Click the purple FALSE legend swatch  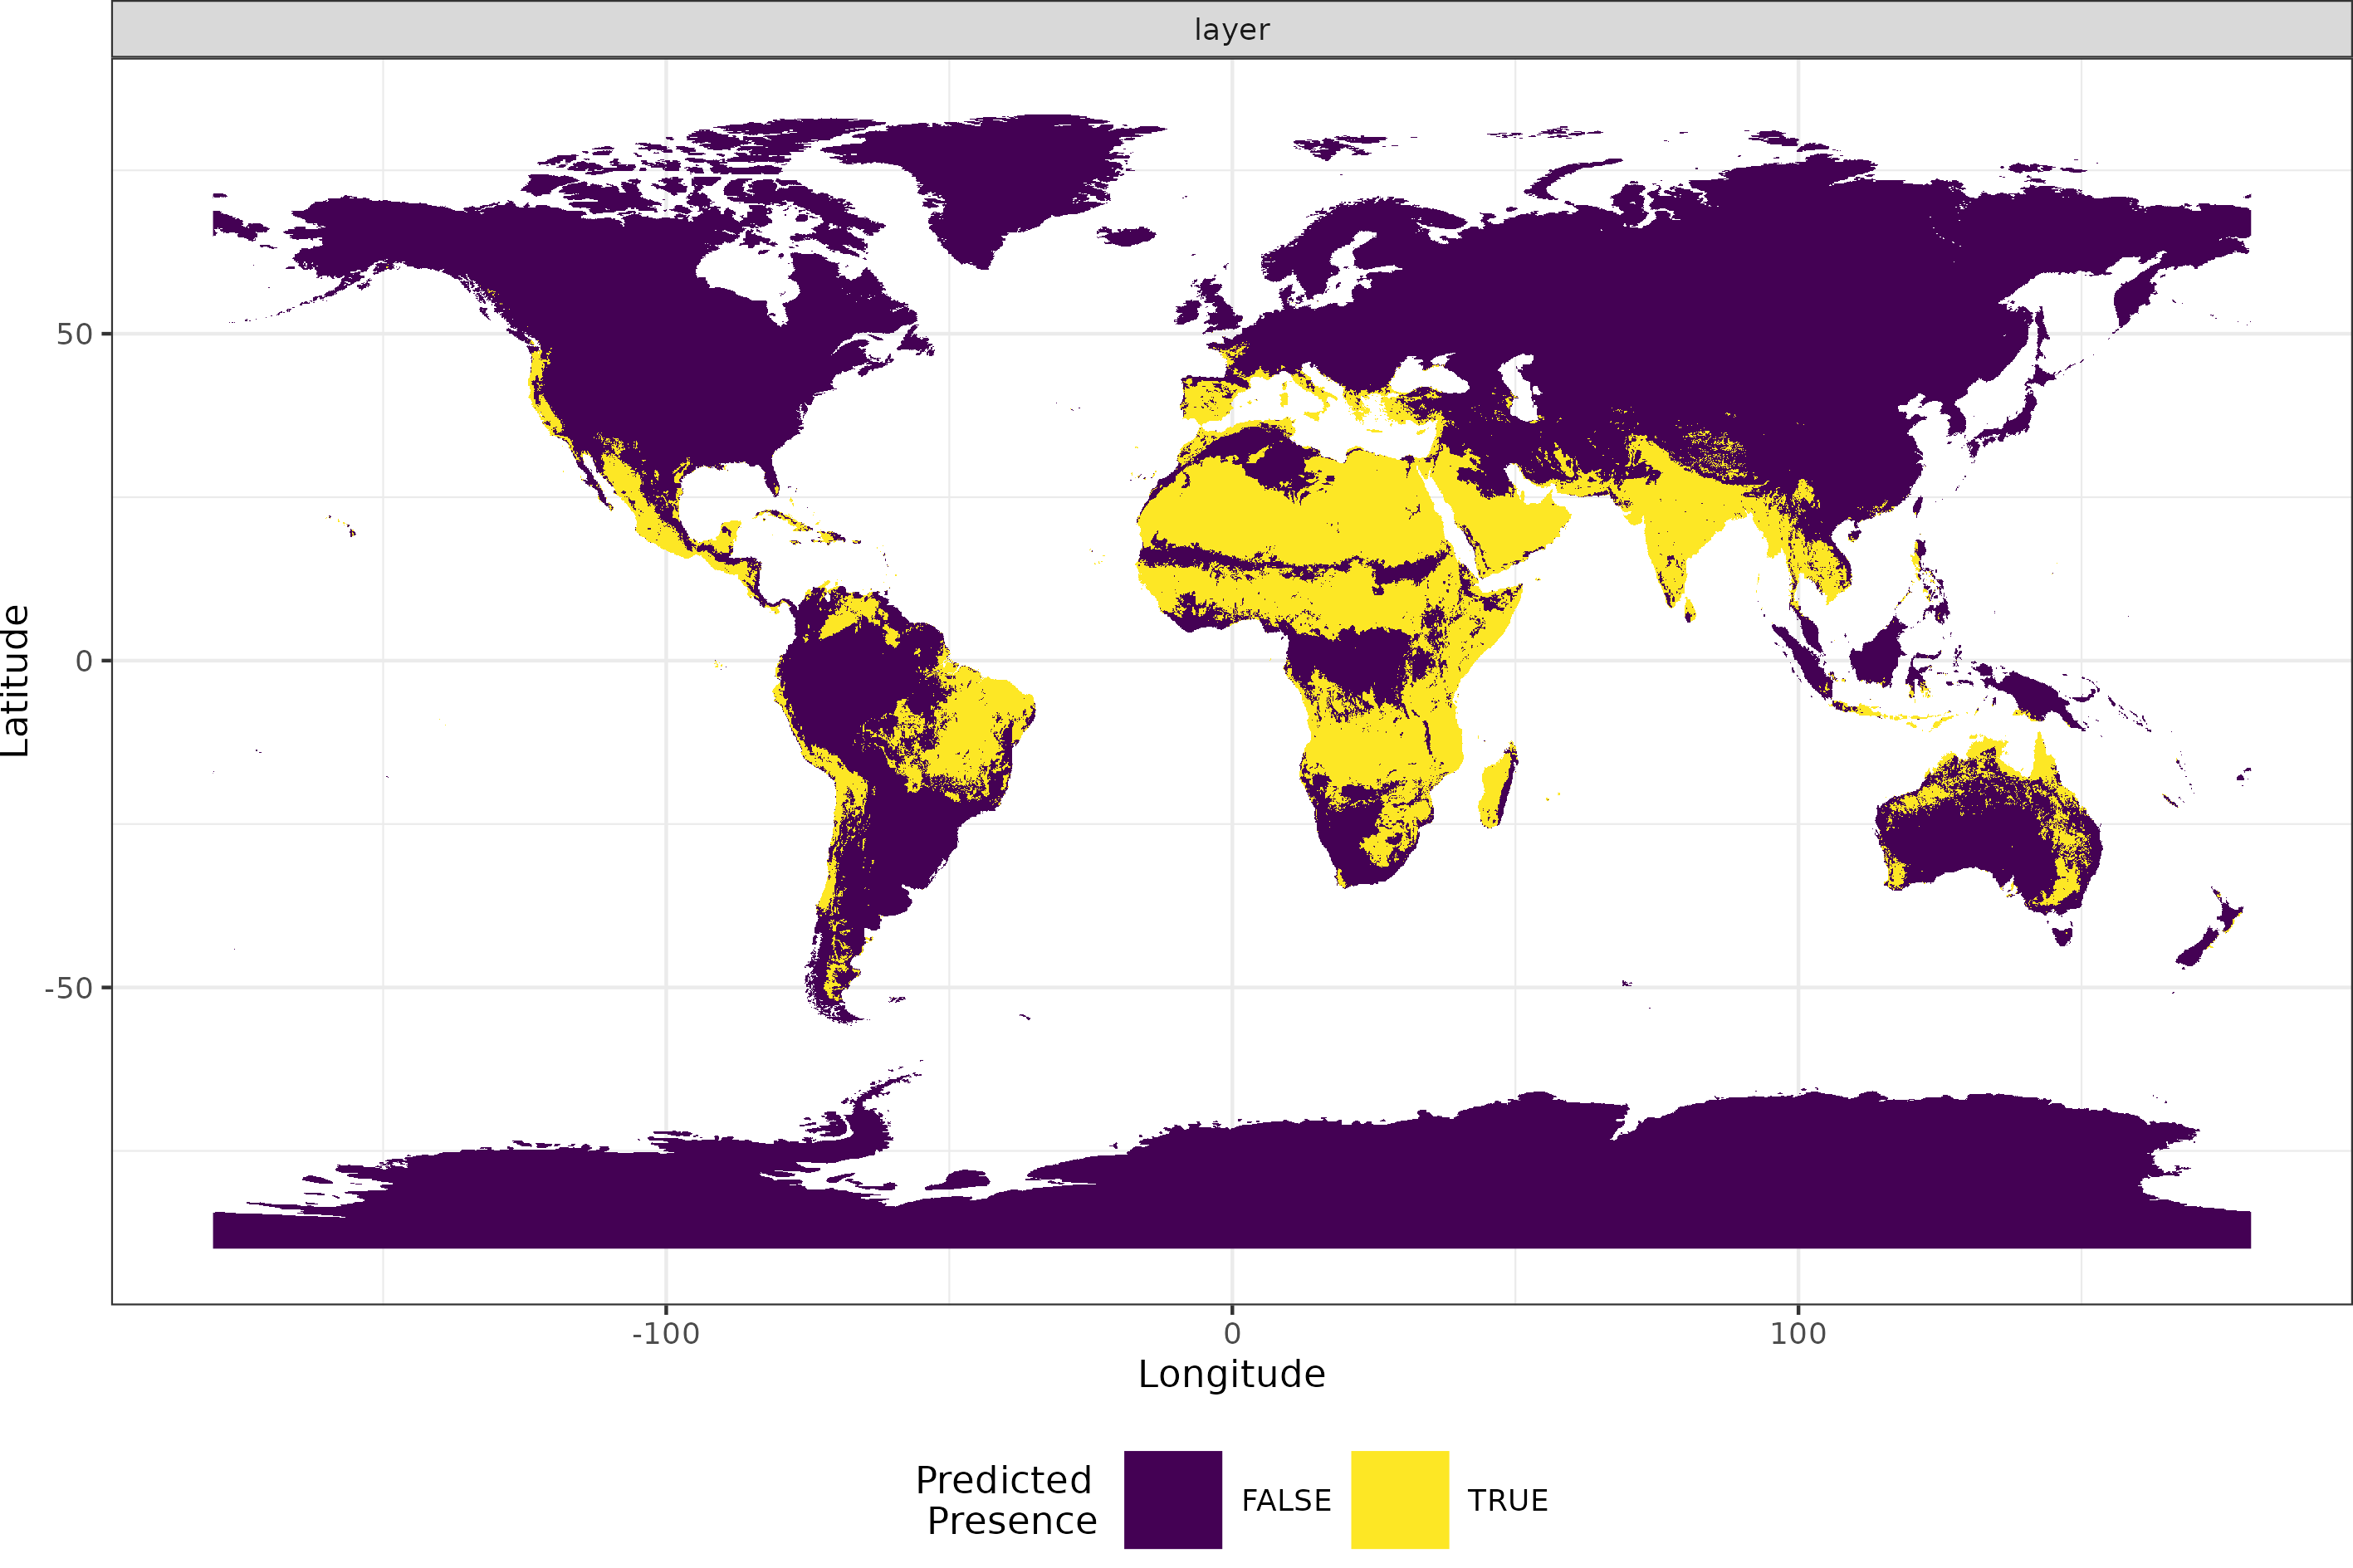(1172, 1499)
